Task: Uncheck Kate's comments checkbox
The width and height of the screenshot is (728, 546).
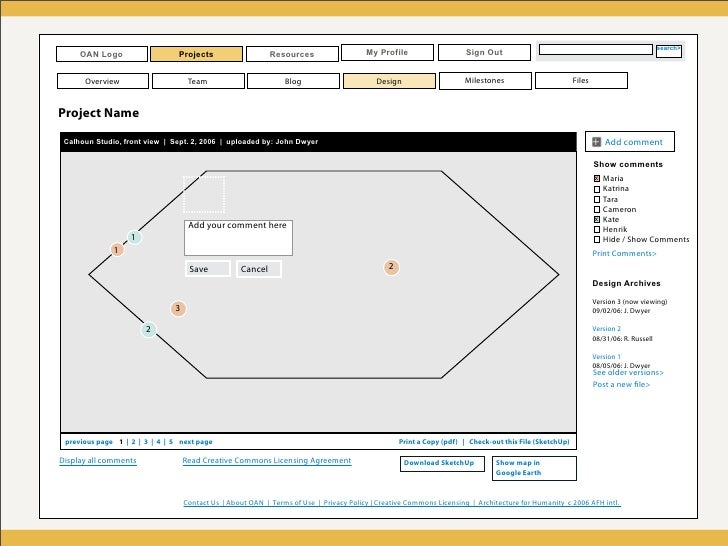Action: pyautogui.click(x=597, y=220)
